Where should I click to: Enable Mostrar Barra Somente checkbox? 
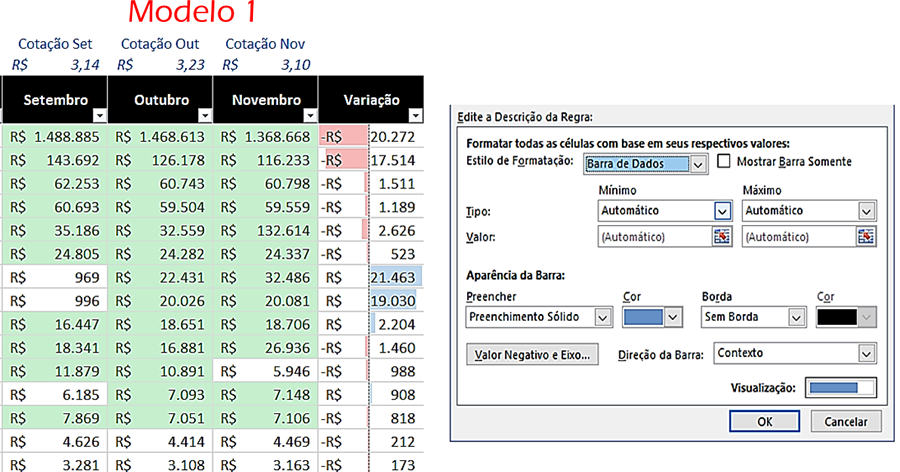724,161
